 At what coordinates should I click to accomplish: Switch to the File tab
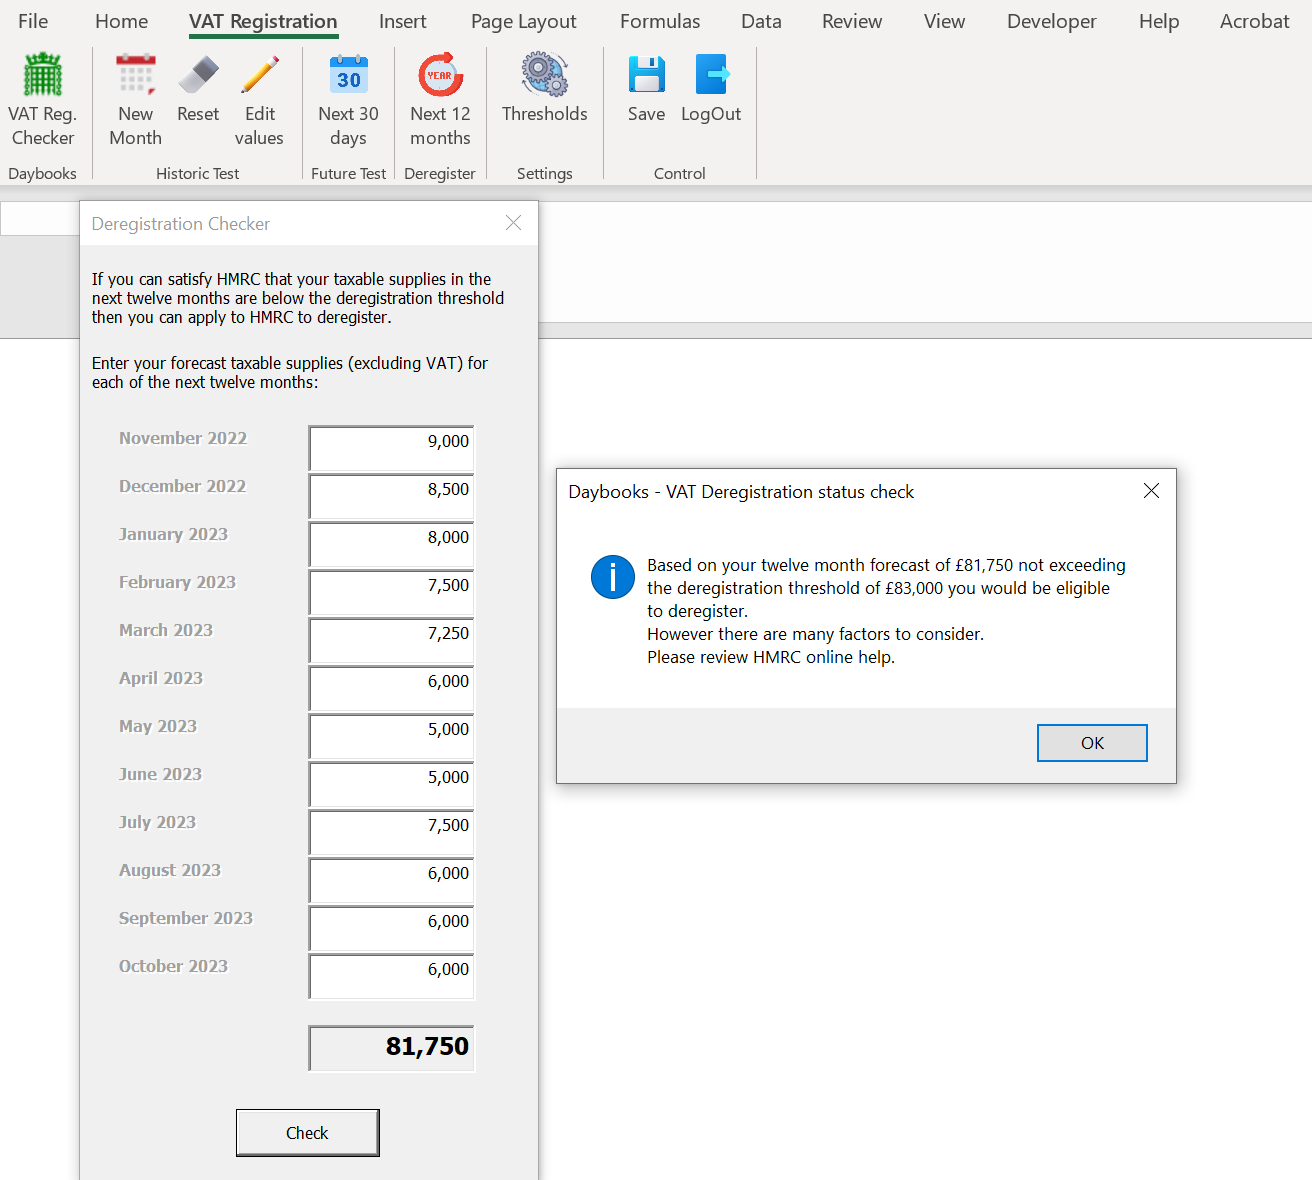coord(33,21)
